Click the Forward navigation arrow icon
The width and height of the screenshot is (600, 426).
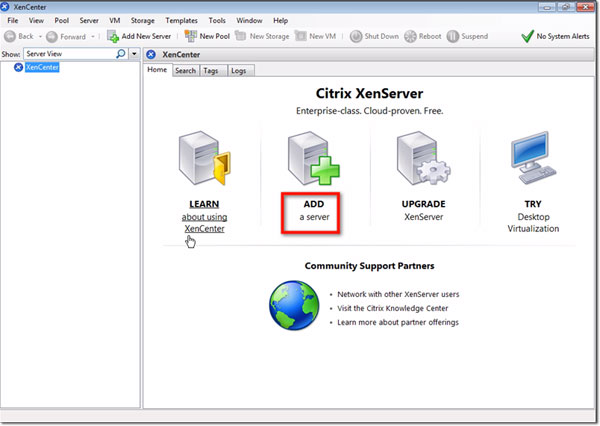pyautogui.click(x=52, y=36)
